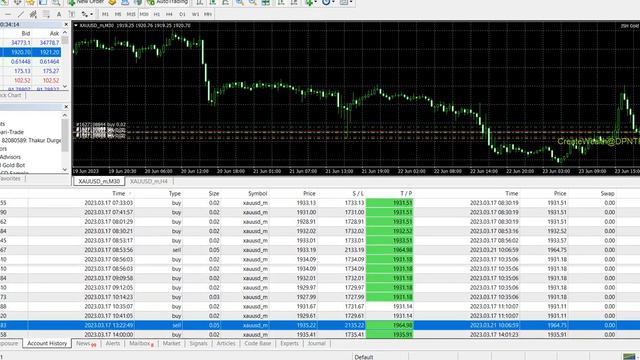This screenshot has height=360, width=640.
Task: Click Navigator scroll down arrow
Action: [x=65, y=169]
